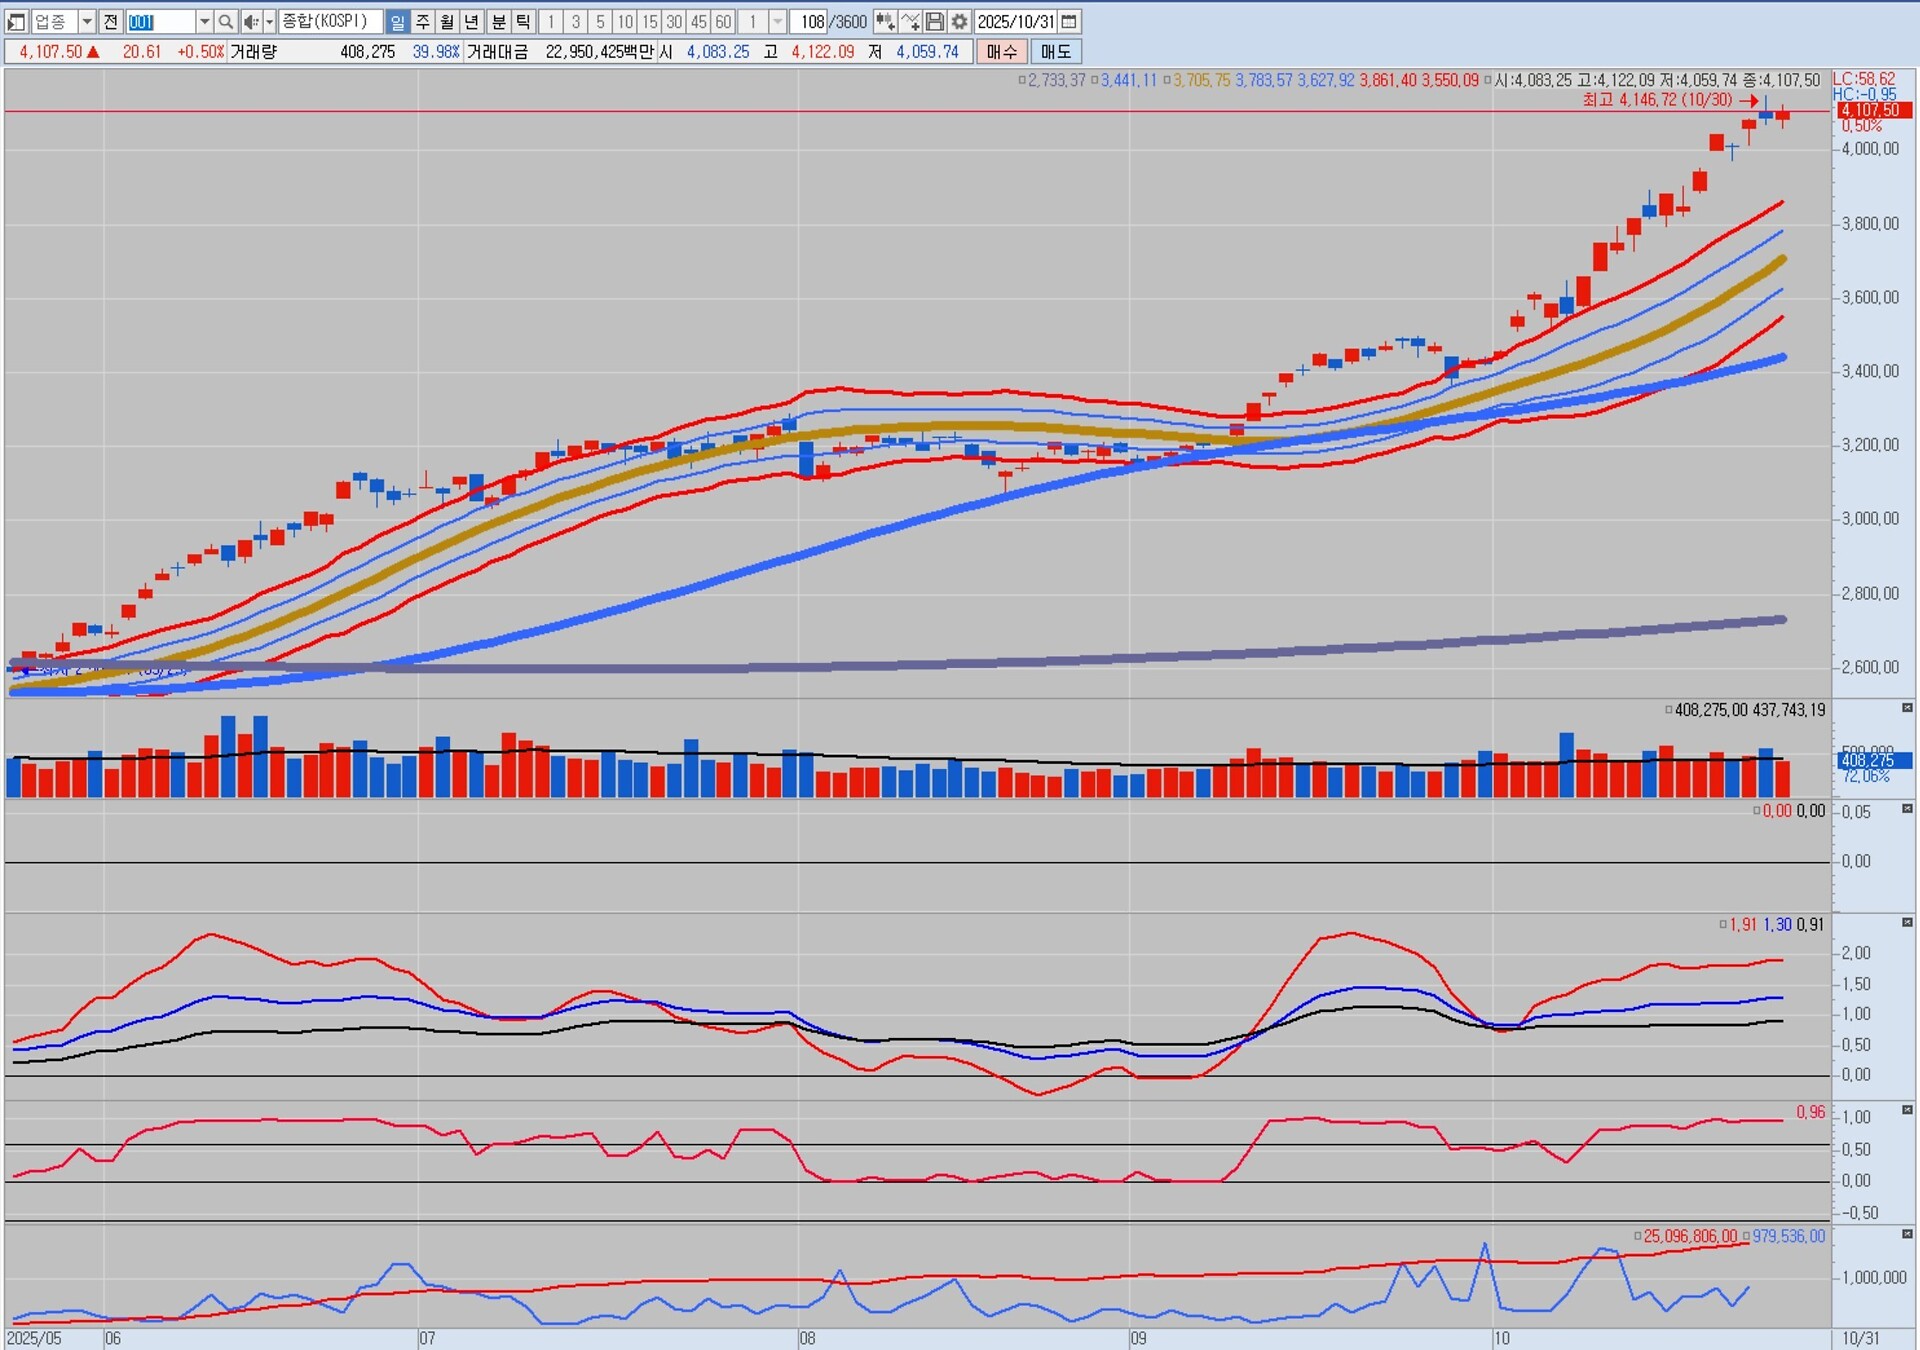Expand the dropdown next to speaker icon
This screenshot has width=1920, height=1350.
pos(269,21)
